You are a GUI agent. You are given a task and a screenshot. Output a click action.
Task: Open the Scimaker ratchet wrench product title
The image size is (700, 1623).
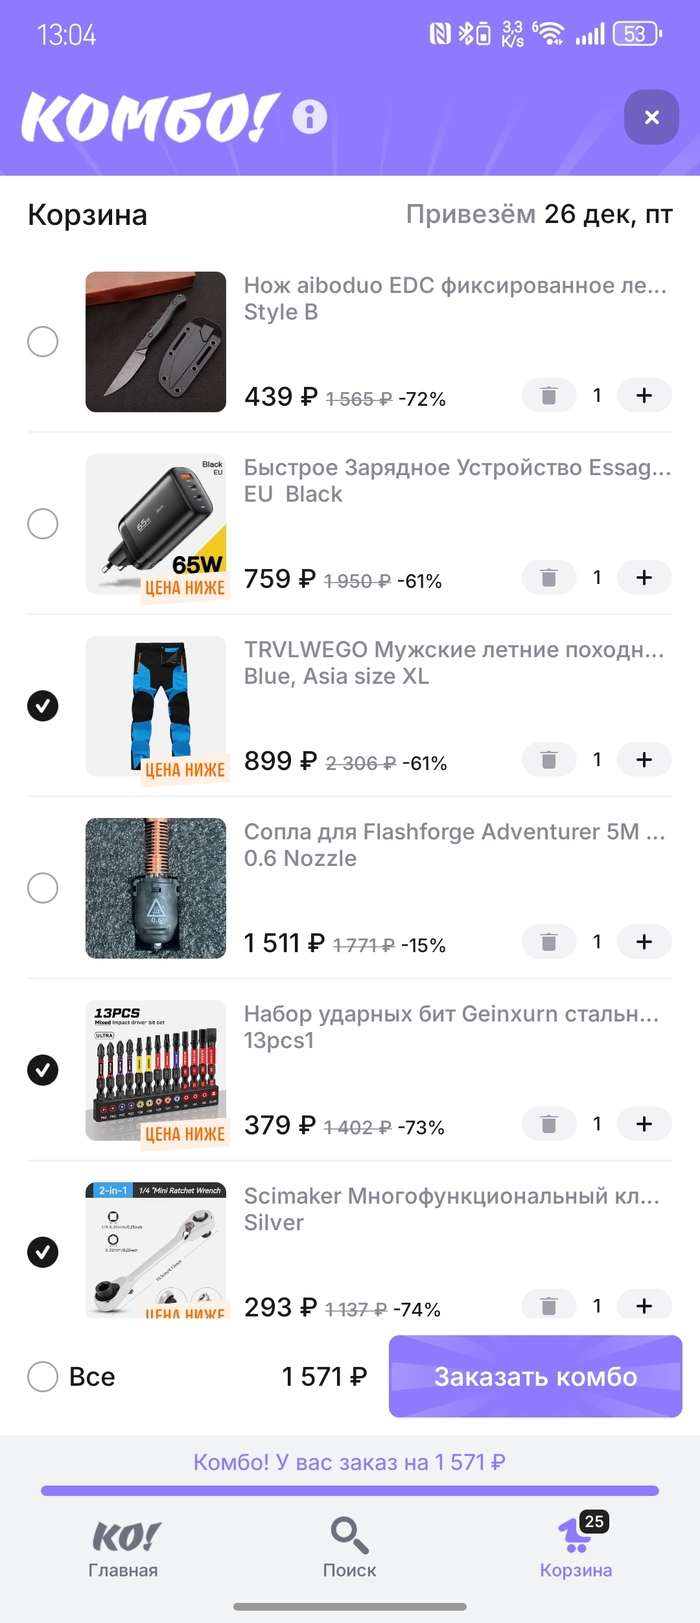pyautogui.click(x=452, y=1196)
